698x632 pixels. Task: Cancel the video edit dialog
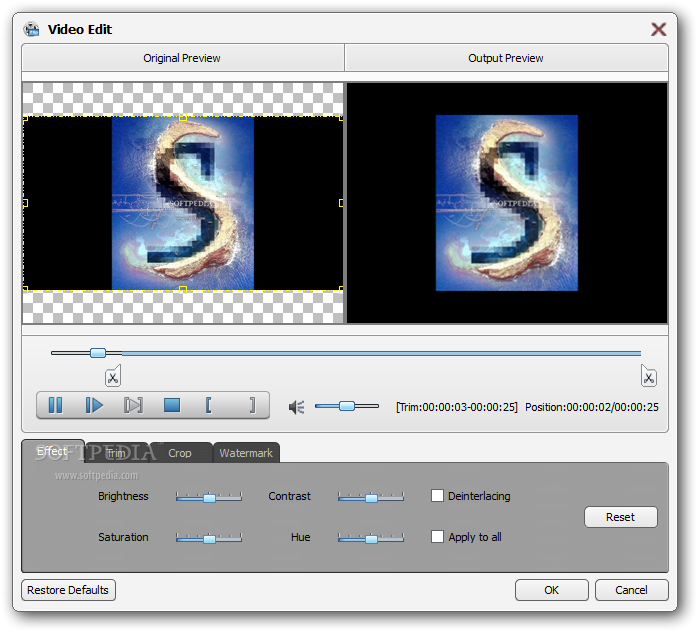(x=631, y=590)
